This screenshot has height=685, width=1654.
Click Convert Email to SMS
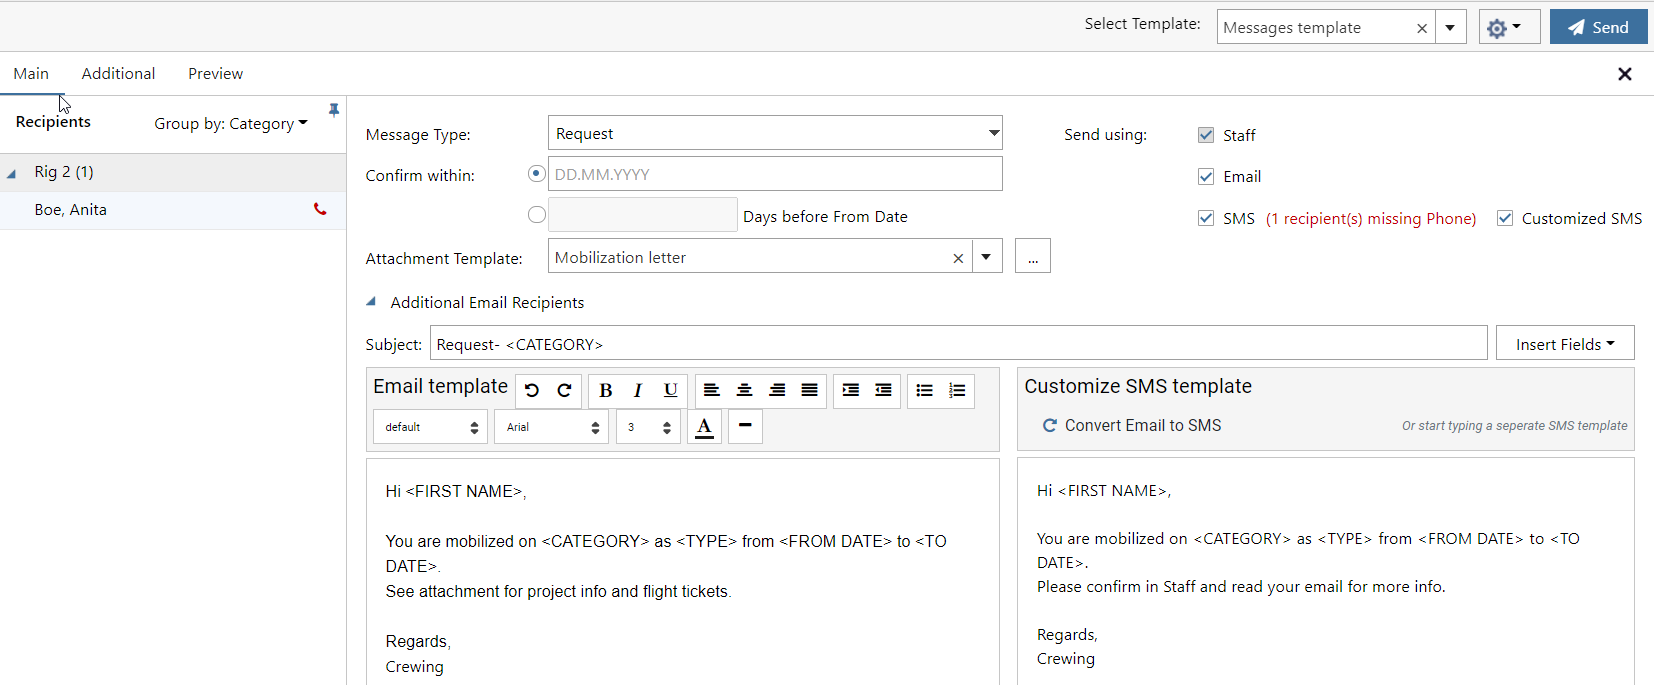[x=1132, y=426]
